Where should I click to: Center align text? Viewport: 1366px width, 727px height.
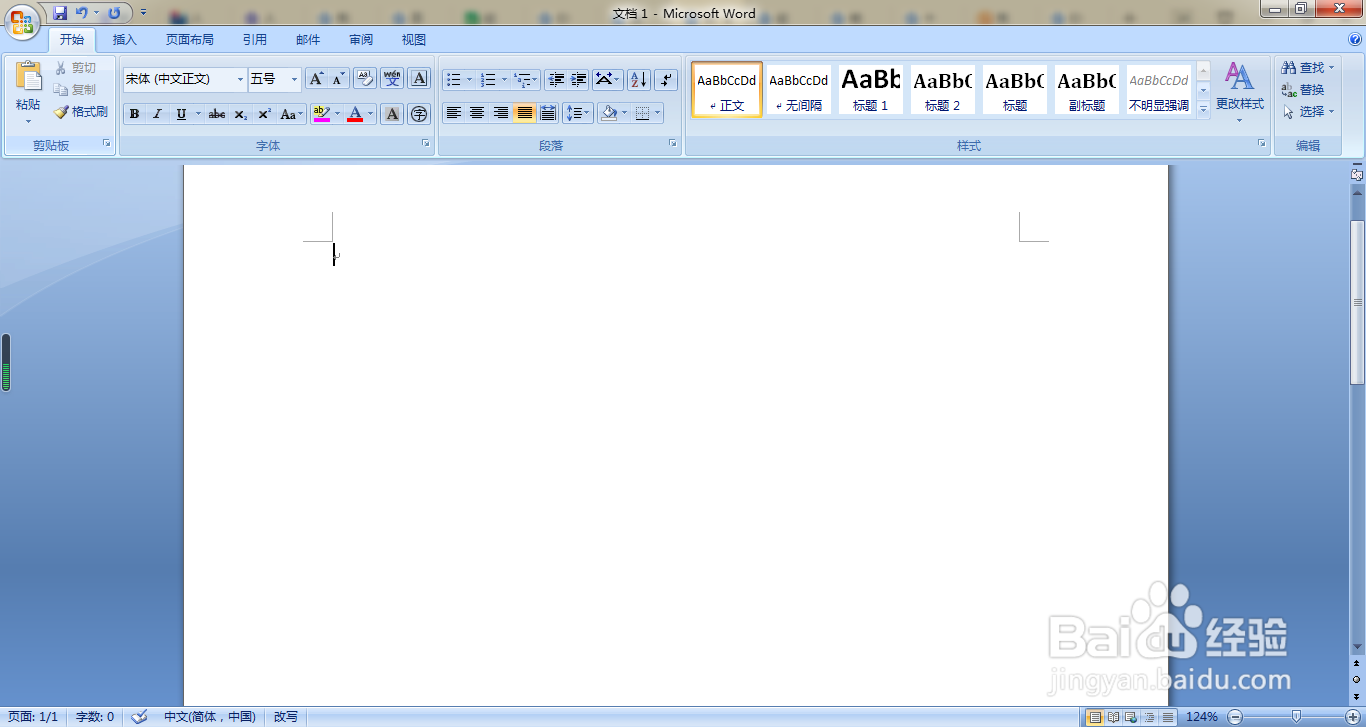pyautogui.click(x=477, y=113)
